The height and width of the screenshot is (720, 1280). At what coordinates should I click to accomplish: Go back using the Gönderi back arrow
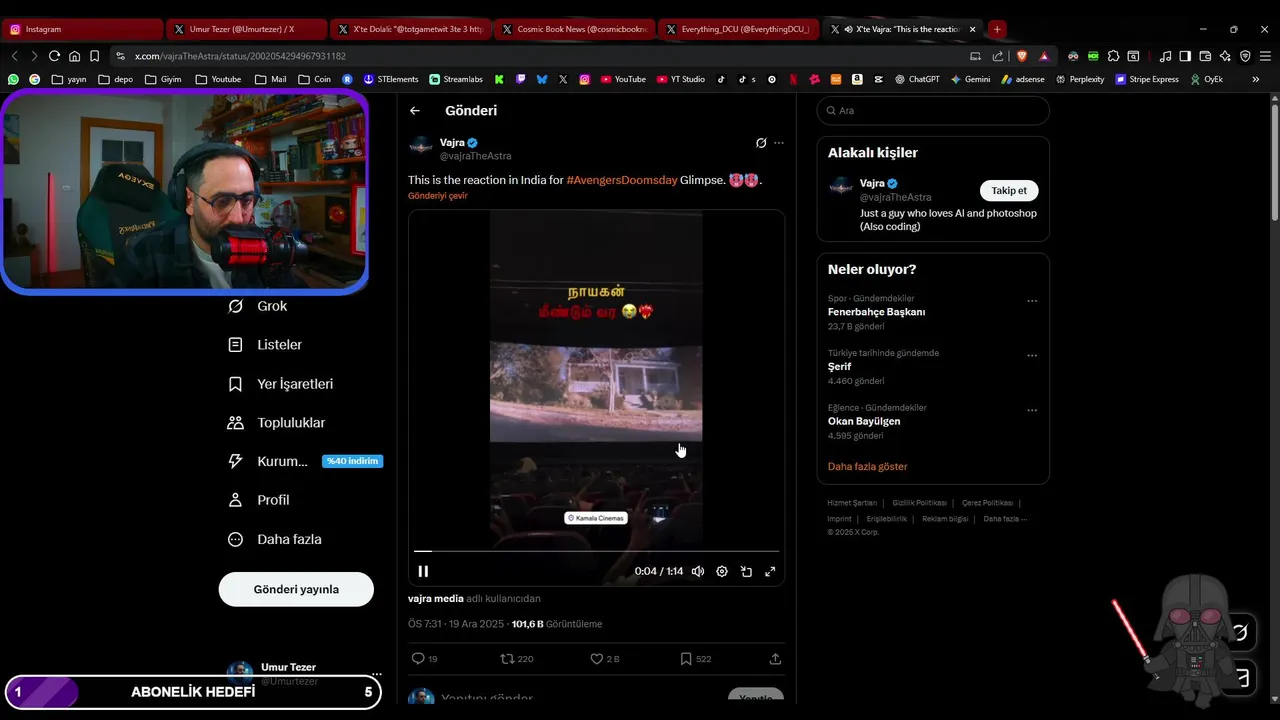(x=415, y=111)
